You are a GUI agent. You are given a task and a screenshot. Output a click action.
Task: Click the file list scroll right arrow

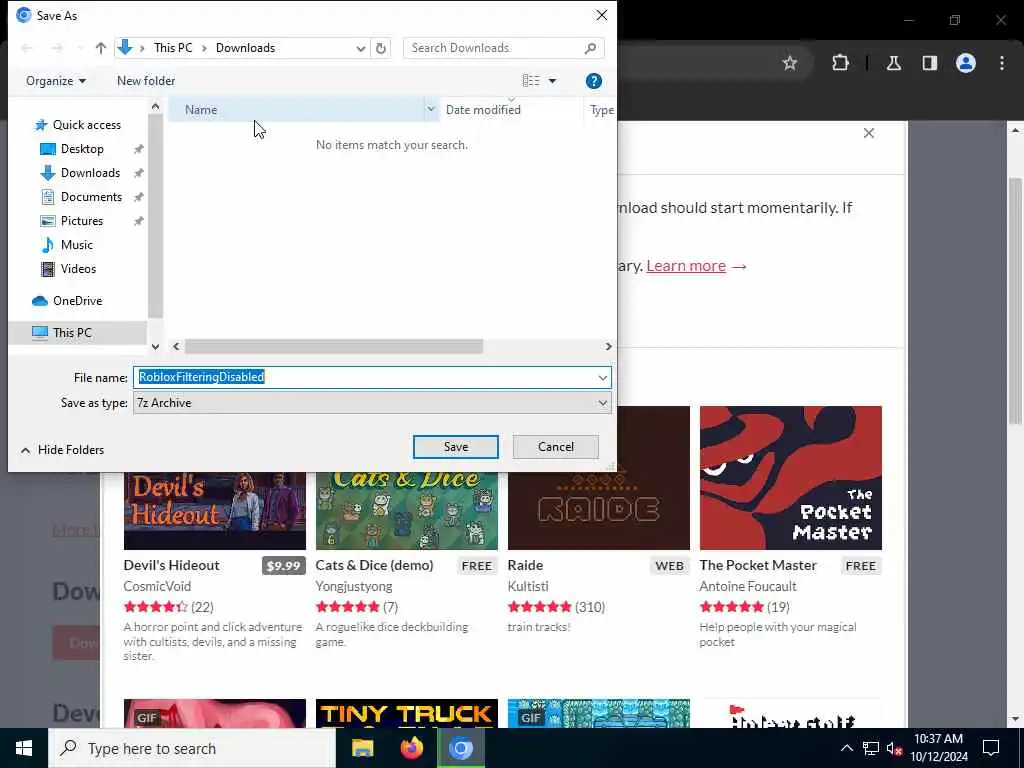(x=608, y=346)
